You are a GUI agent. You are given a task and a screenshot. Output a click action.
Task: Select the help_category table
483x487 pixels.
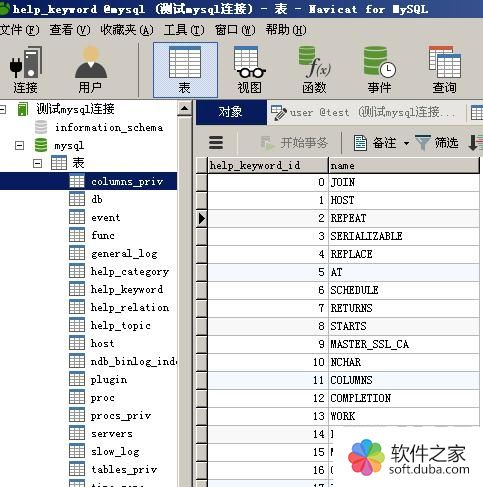click(x=130, y=271)
